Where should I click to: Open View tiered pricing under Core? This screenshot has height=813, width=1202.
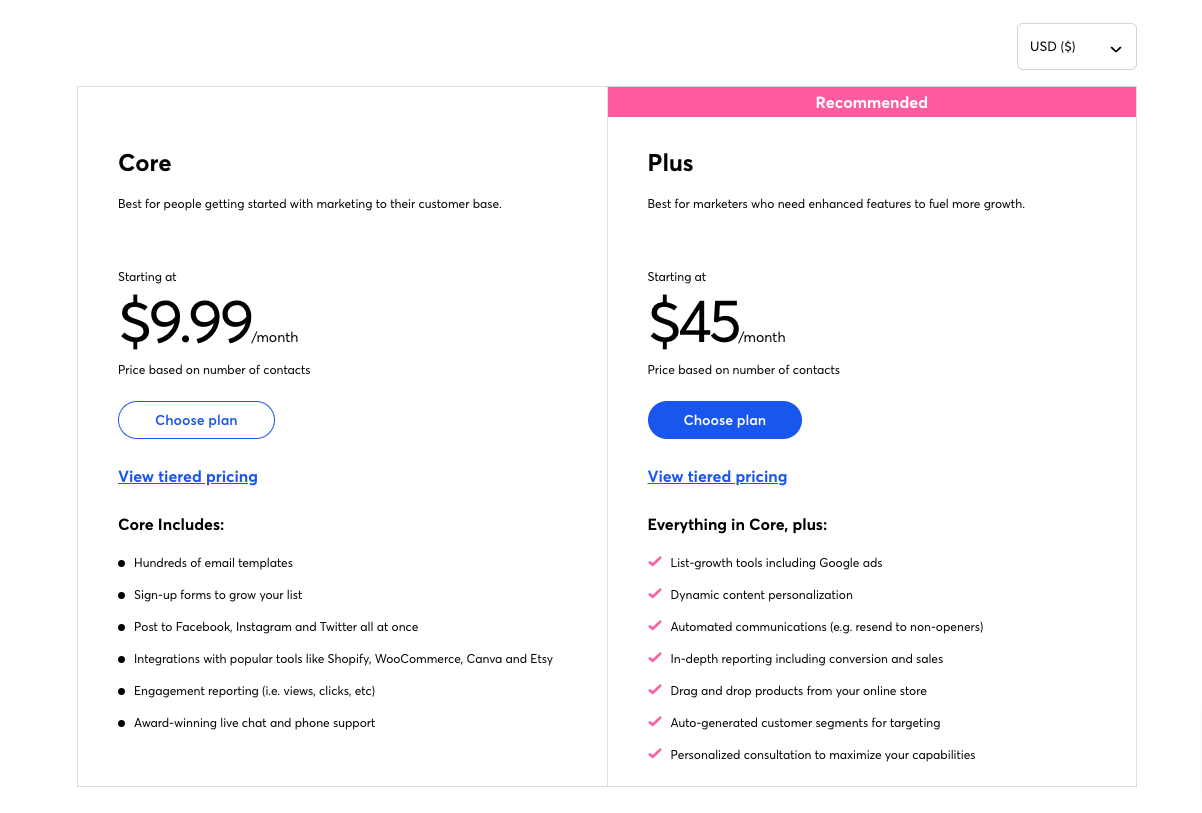click(x=187, y=476)
